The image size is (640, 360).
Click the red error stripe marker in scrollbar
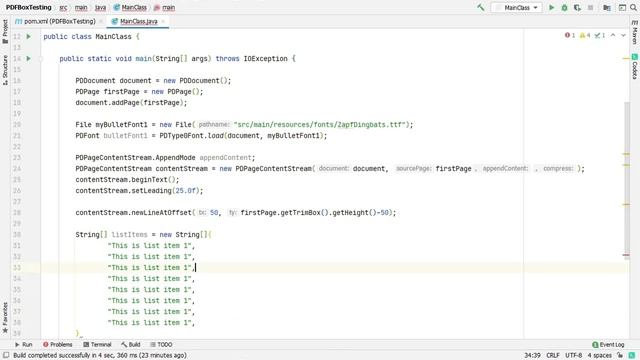626,255
